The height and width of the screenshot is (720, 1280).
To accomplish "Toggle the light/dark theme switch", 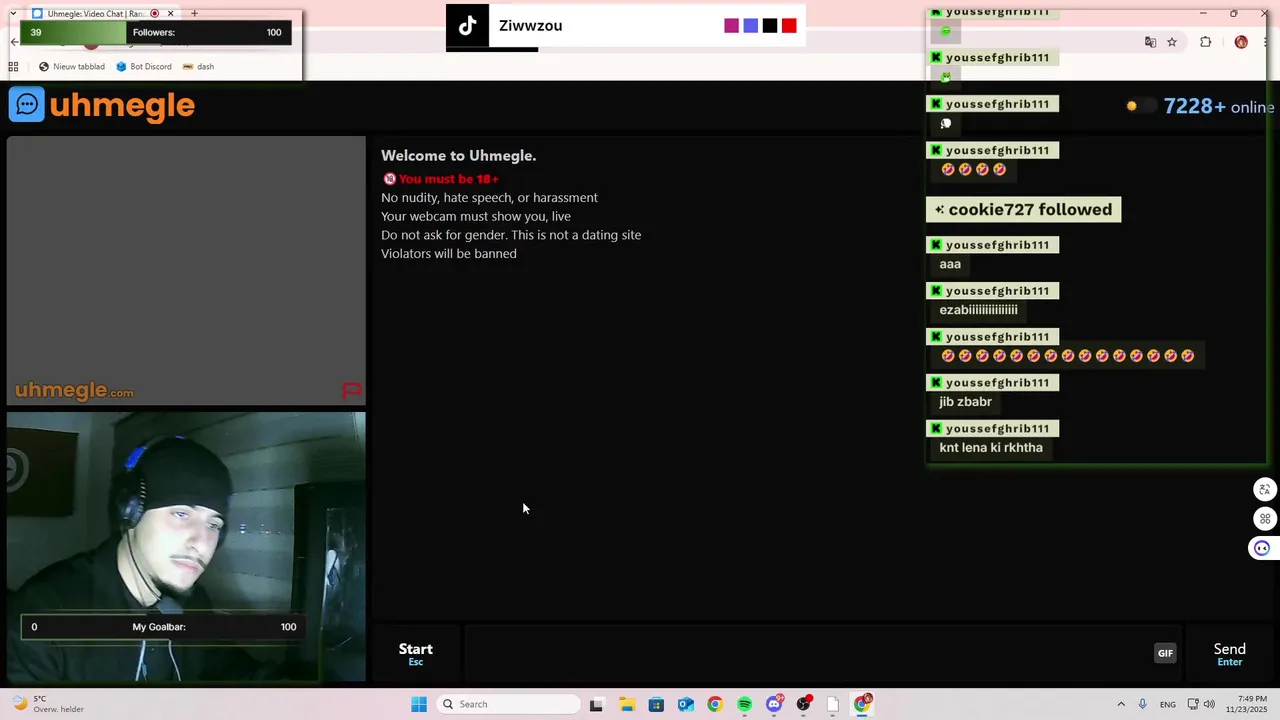I will pos(1140,106).
